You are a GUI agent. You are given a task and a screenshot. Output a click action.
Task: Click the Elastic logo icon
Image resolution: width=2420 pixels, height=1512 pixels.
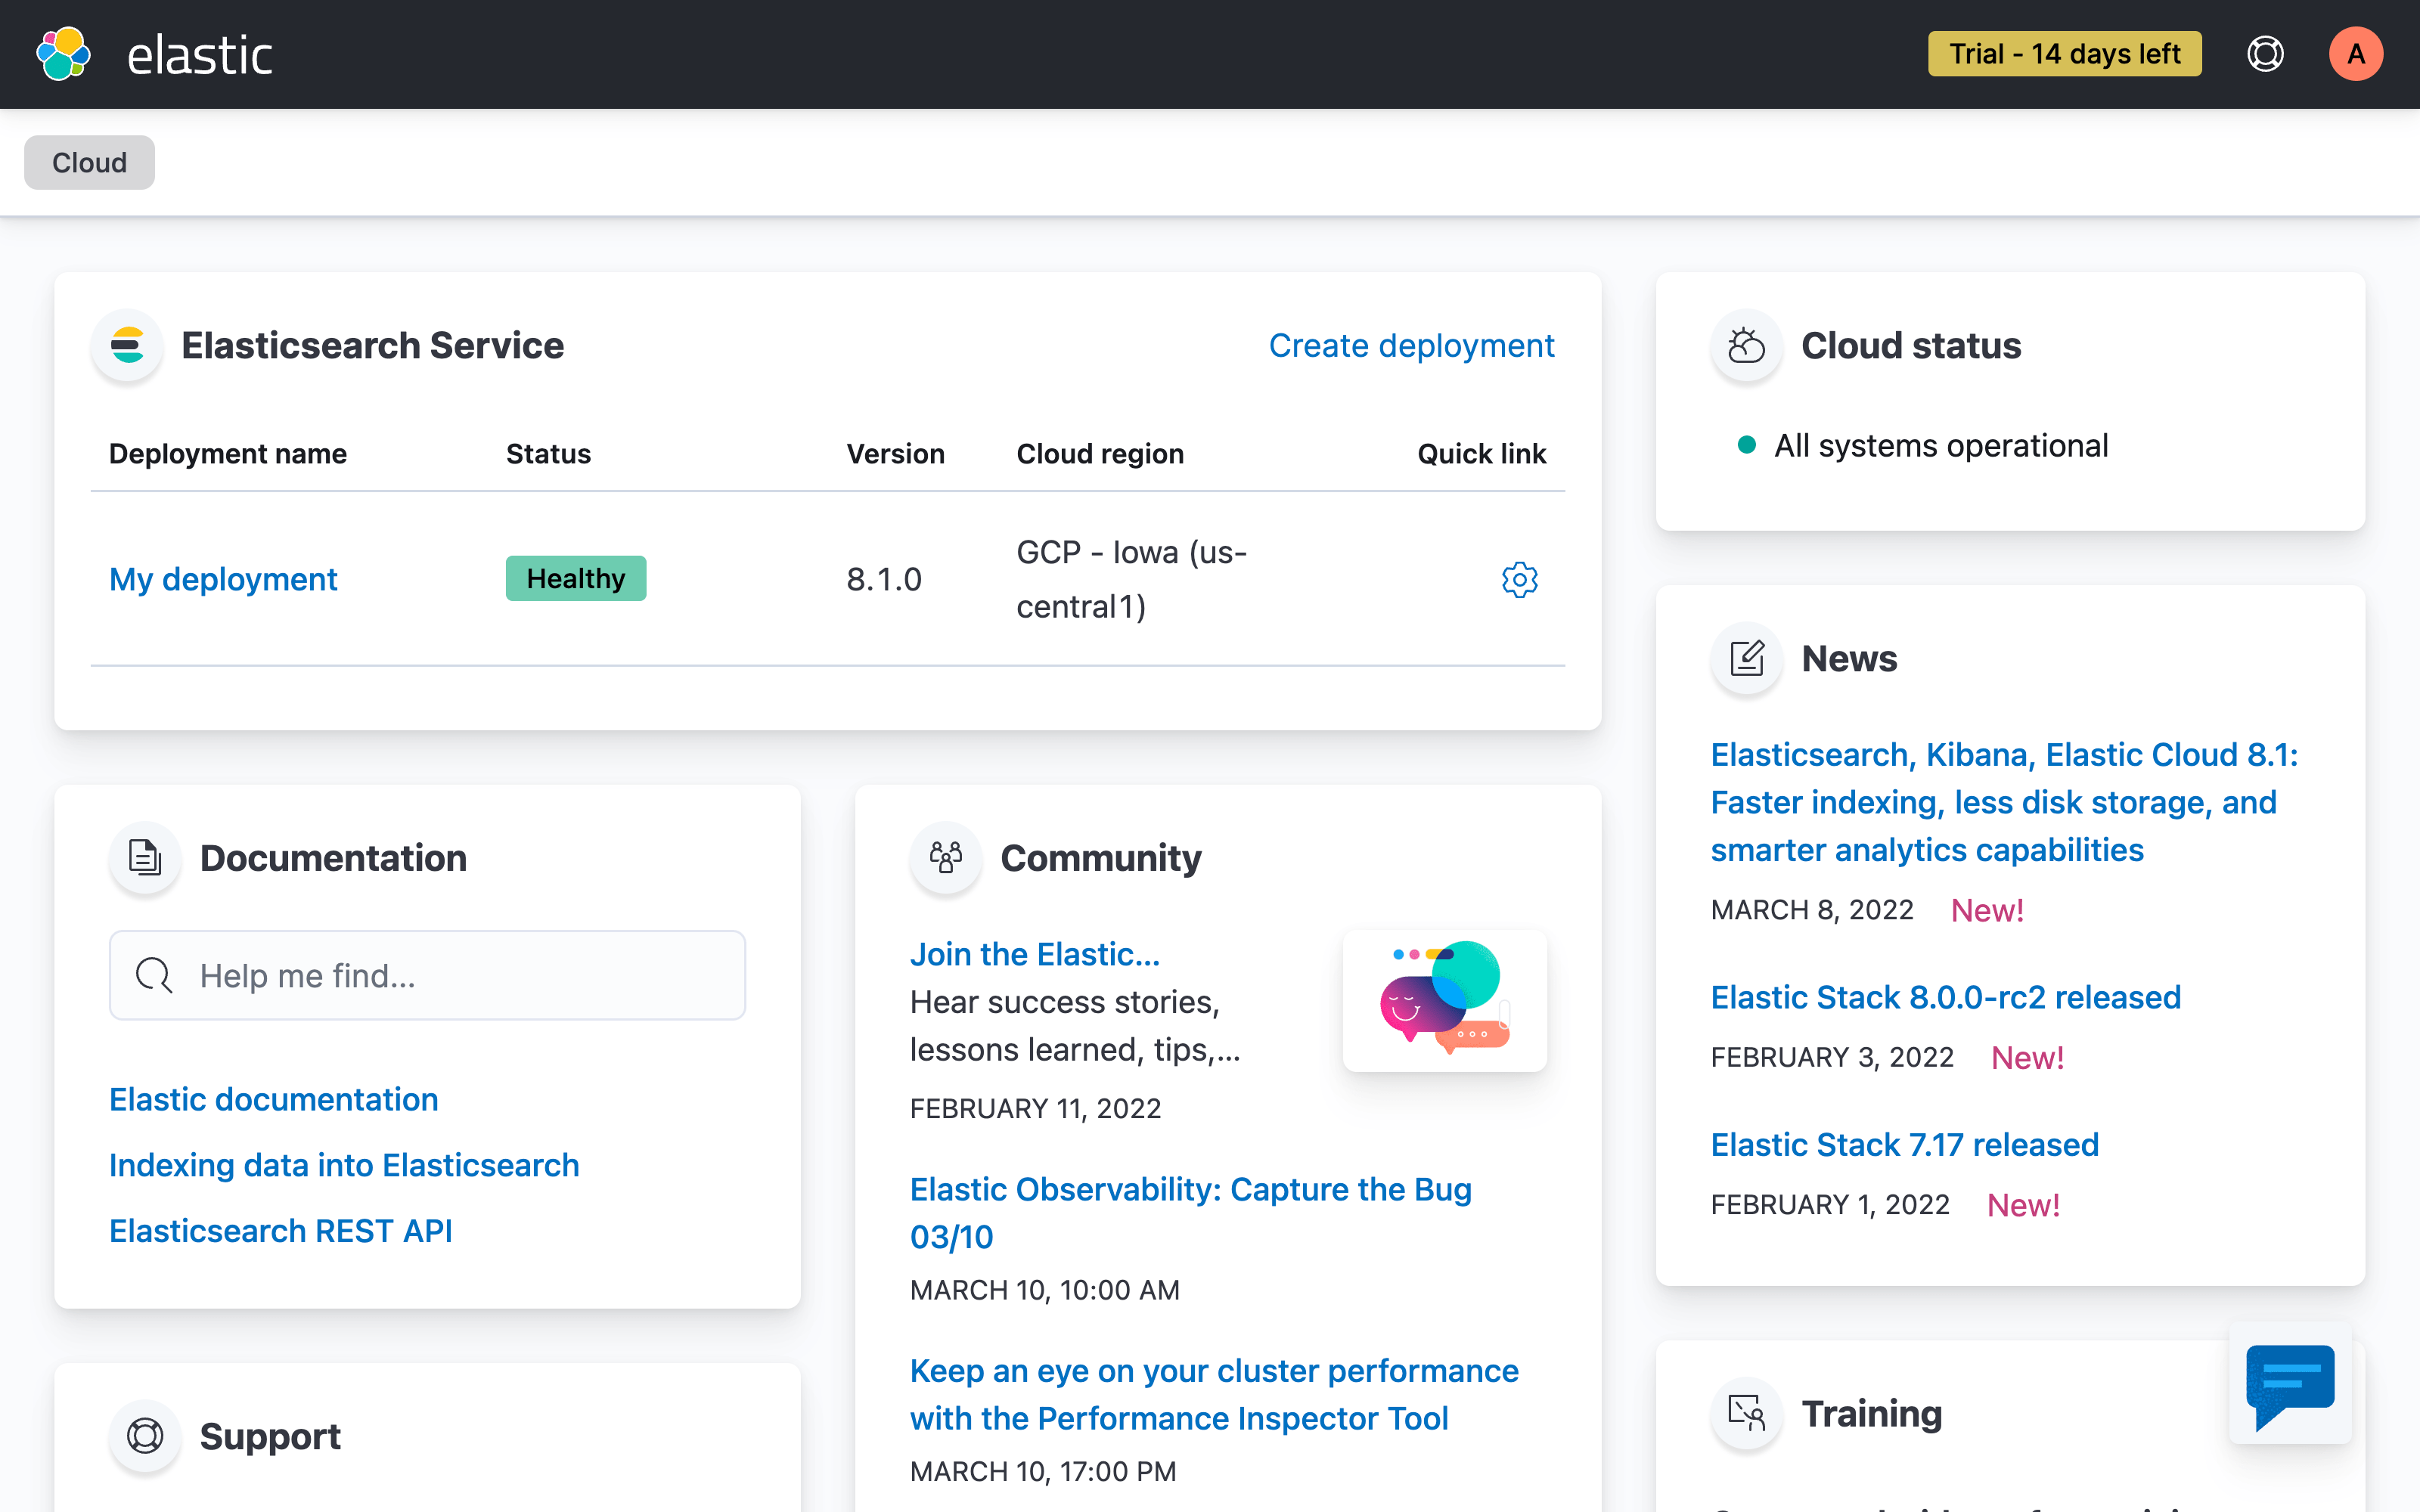tap(64, 54)
